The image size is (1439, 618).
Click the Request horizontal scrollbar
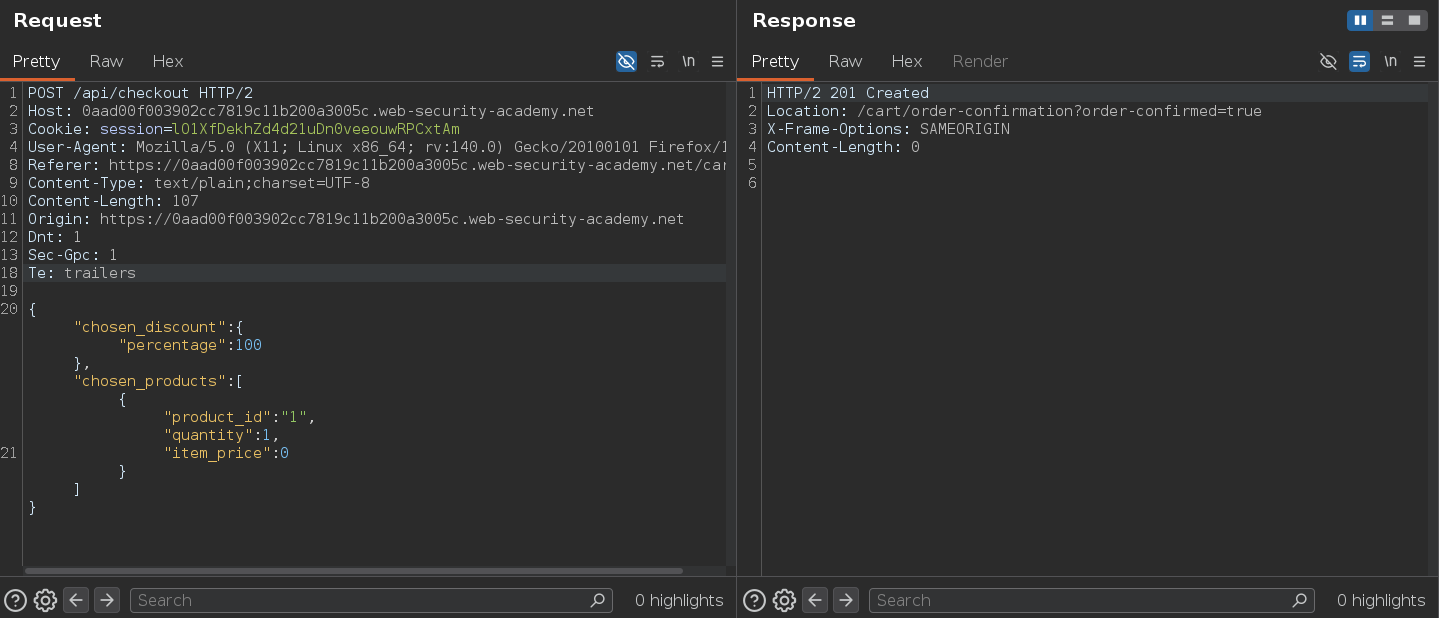click(354, 571)
